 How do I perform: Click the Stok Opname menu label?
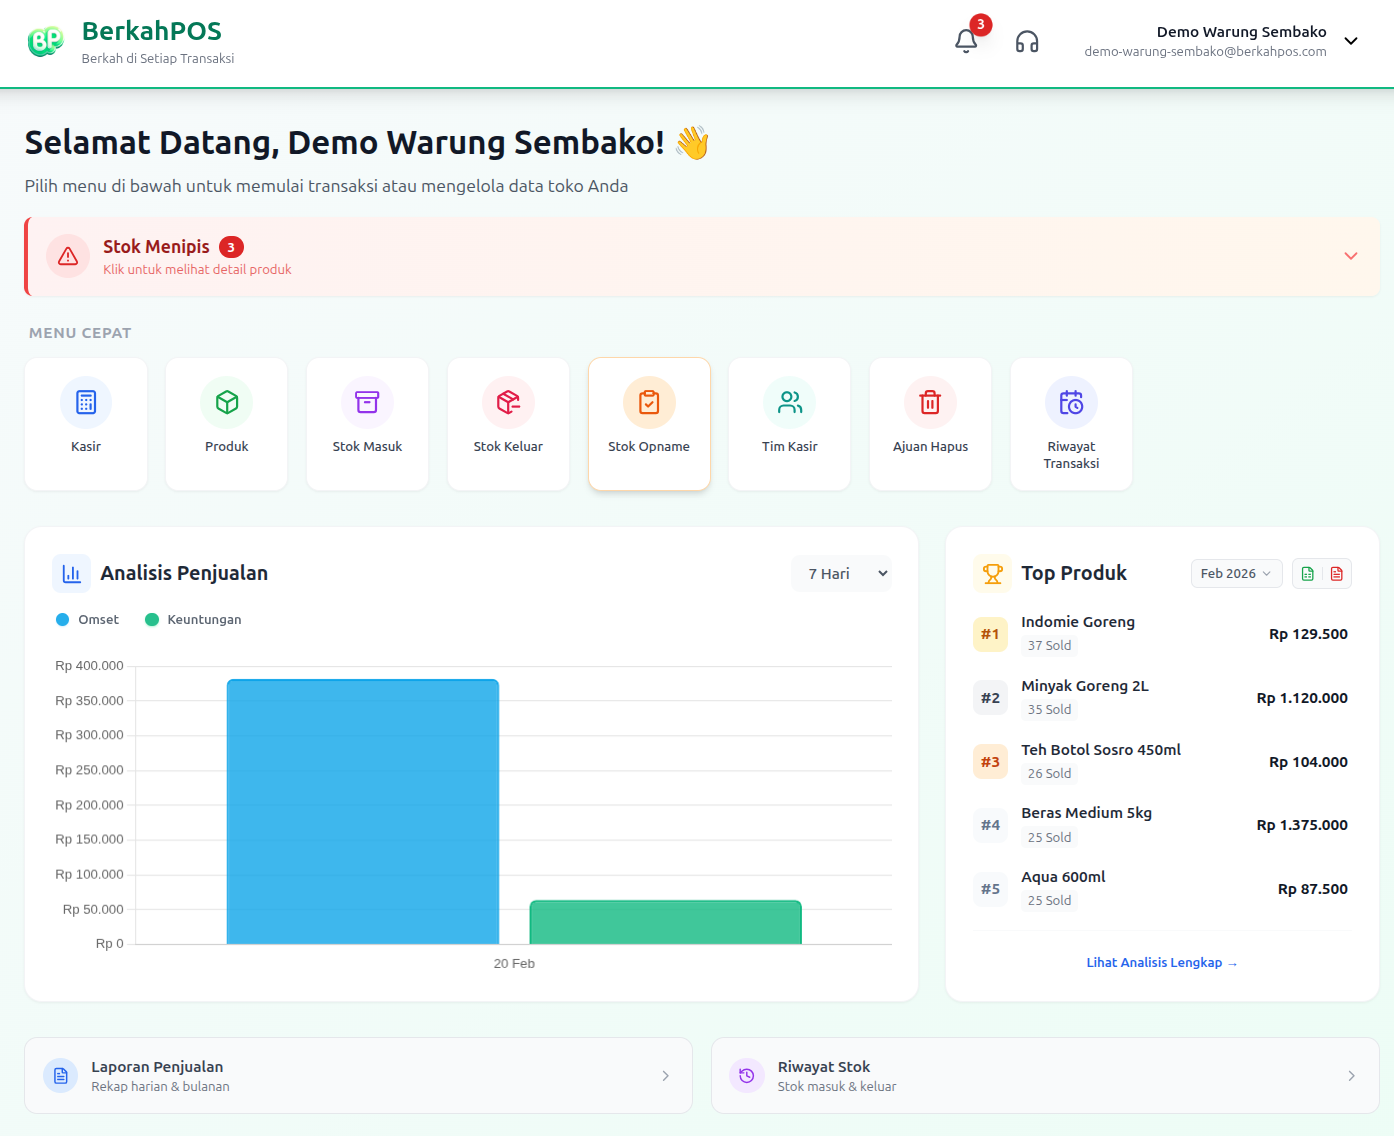pyautogui.click(x=649, y=447)
